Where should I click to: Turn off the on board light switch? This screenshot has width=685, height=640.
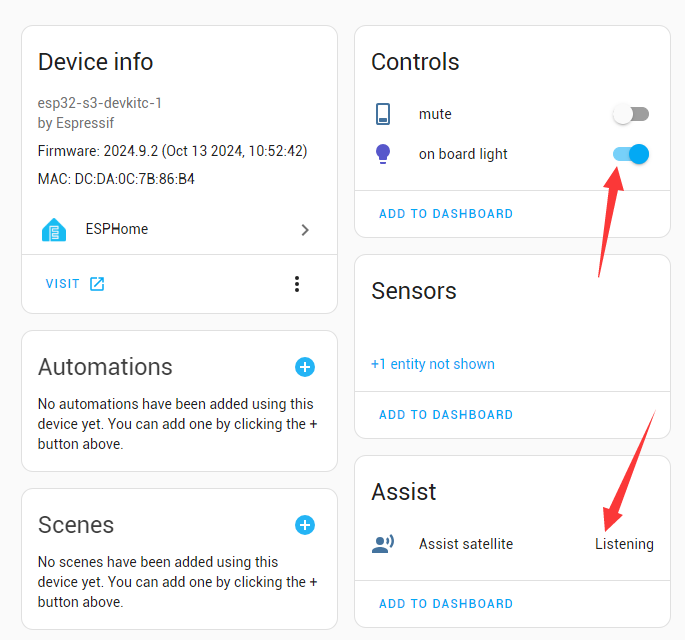631,154
